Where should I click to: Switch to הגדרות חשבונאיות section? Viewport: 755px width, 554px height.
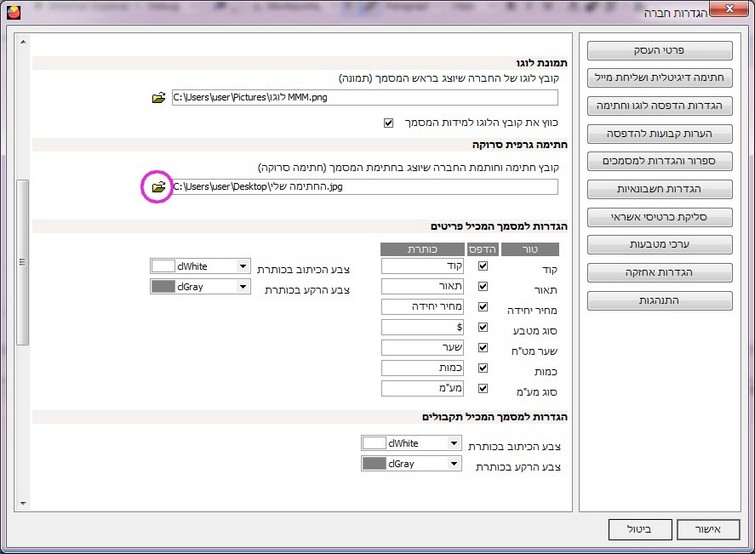point(660,189)
